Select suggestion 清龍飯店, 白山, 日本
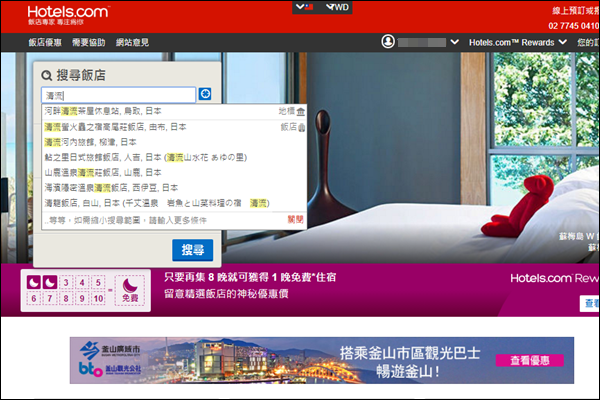Image resolution: width=600 pixels, height=400 pixels. (x=174, y=203)
